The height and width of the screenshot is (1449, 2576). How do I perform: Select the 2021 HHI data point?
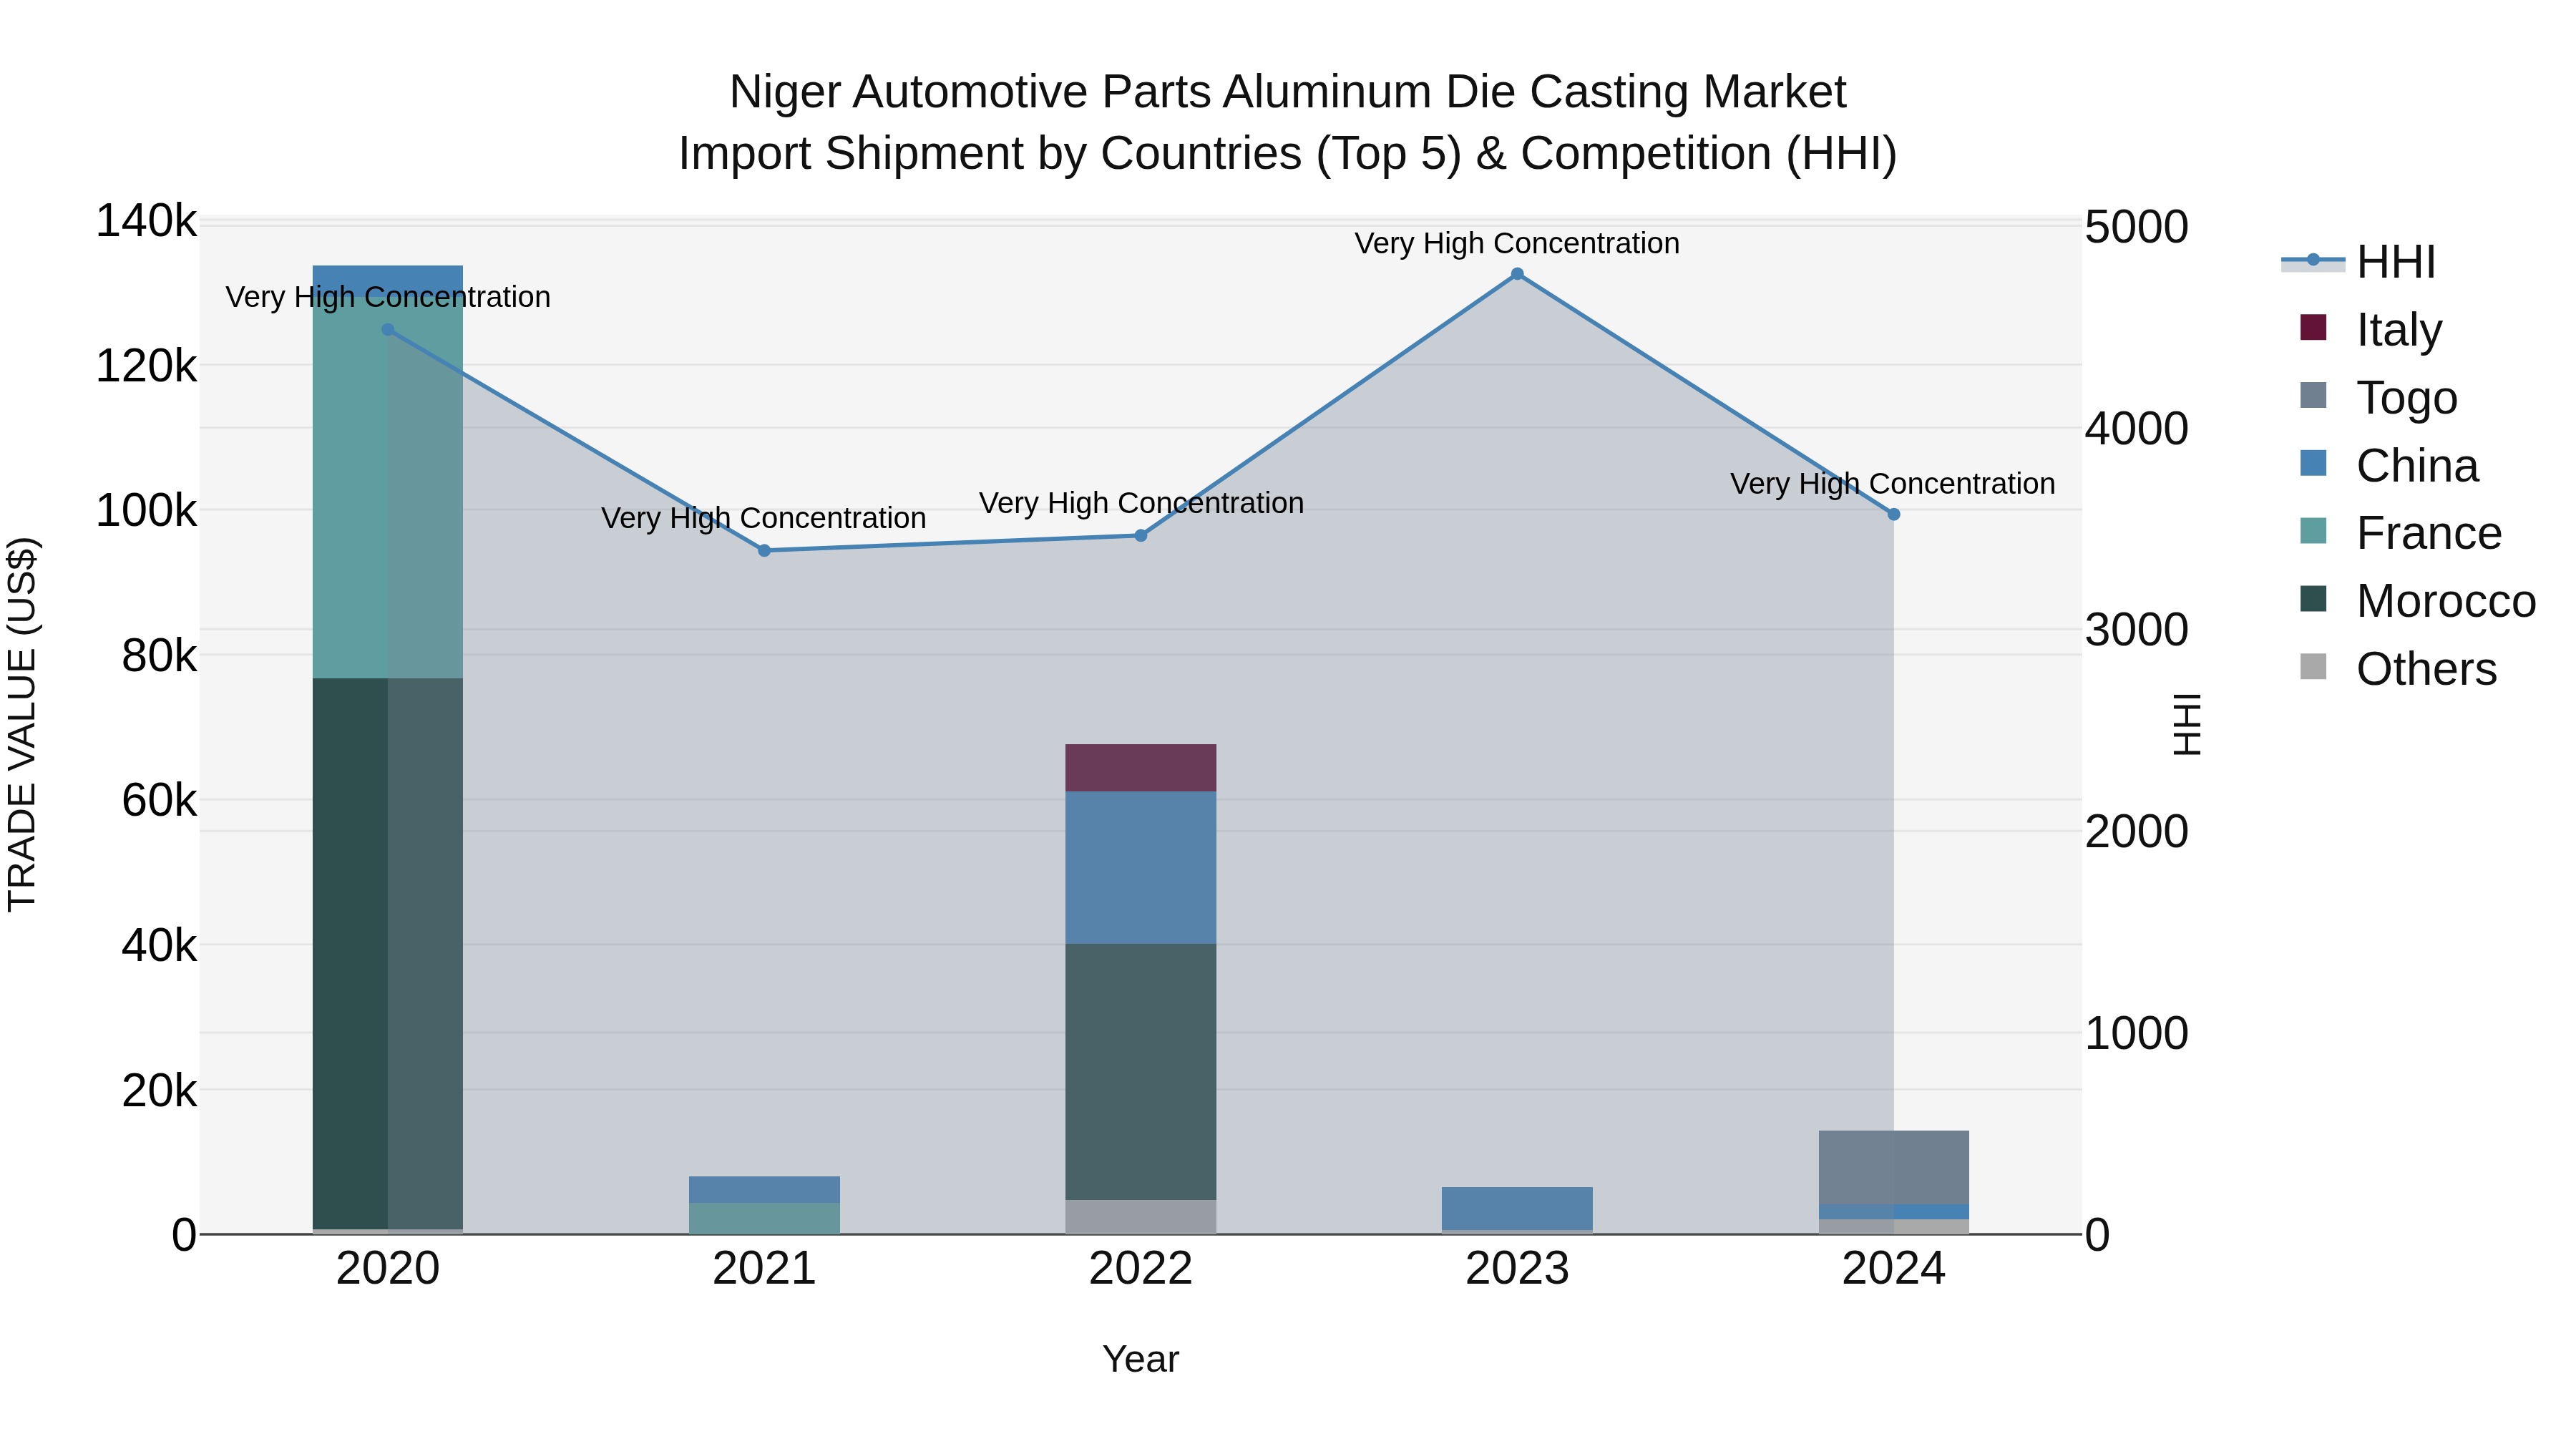[764, 551]
